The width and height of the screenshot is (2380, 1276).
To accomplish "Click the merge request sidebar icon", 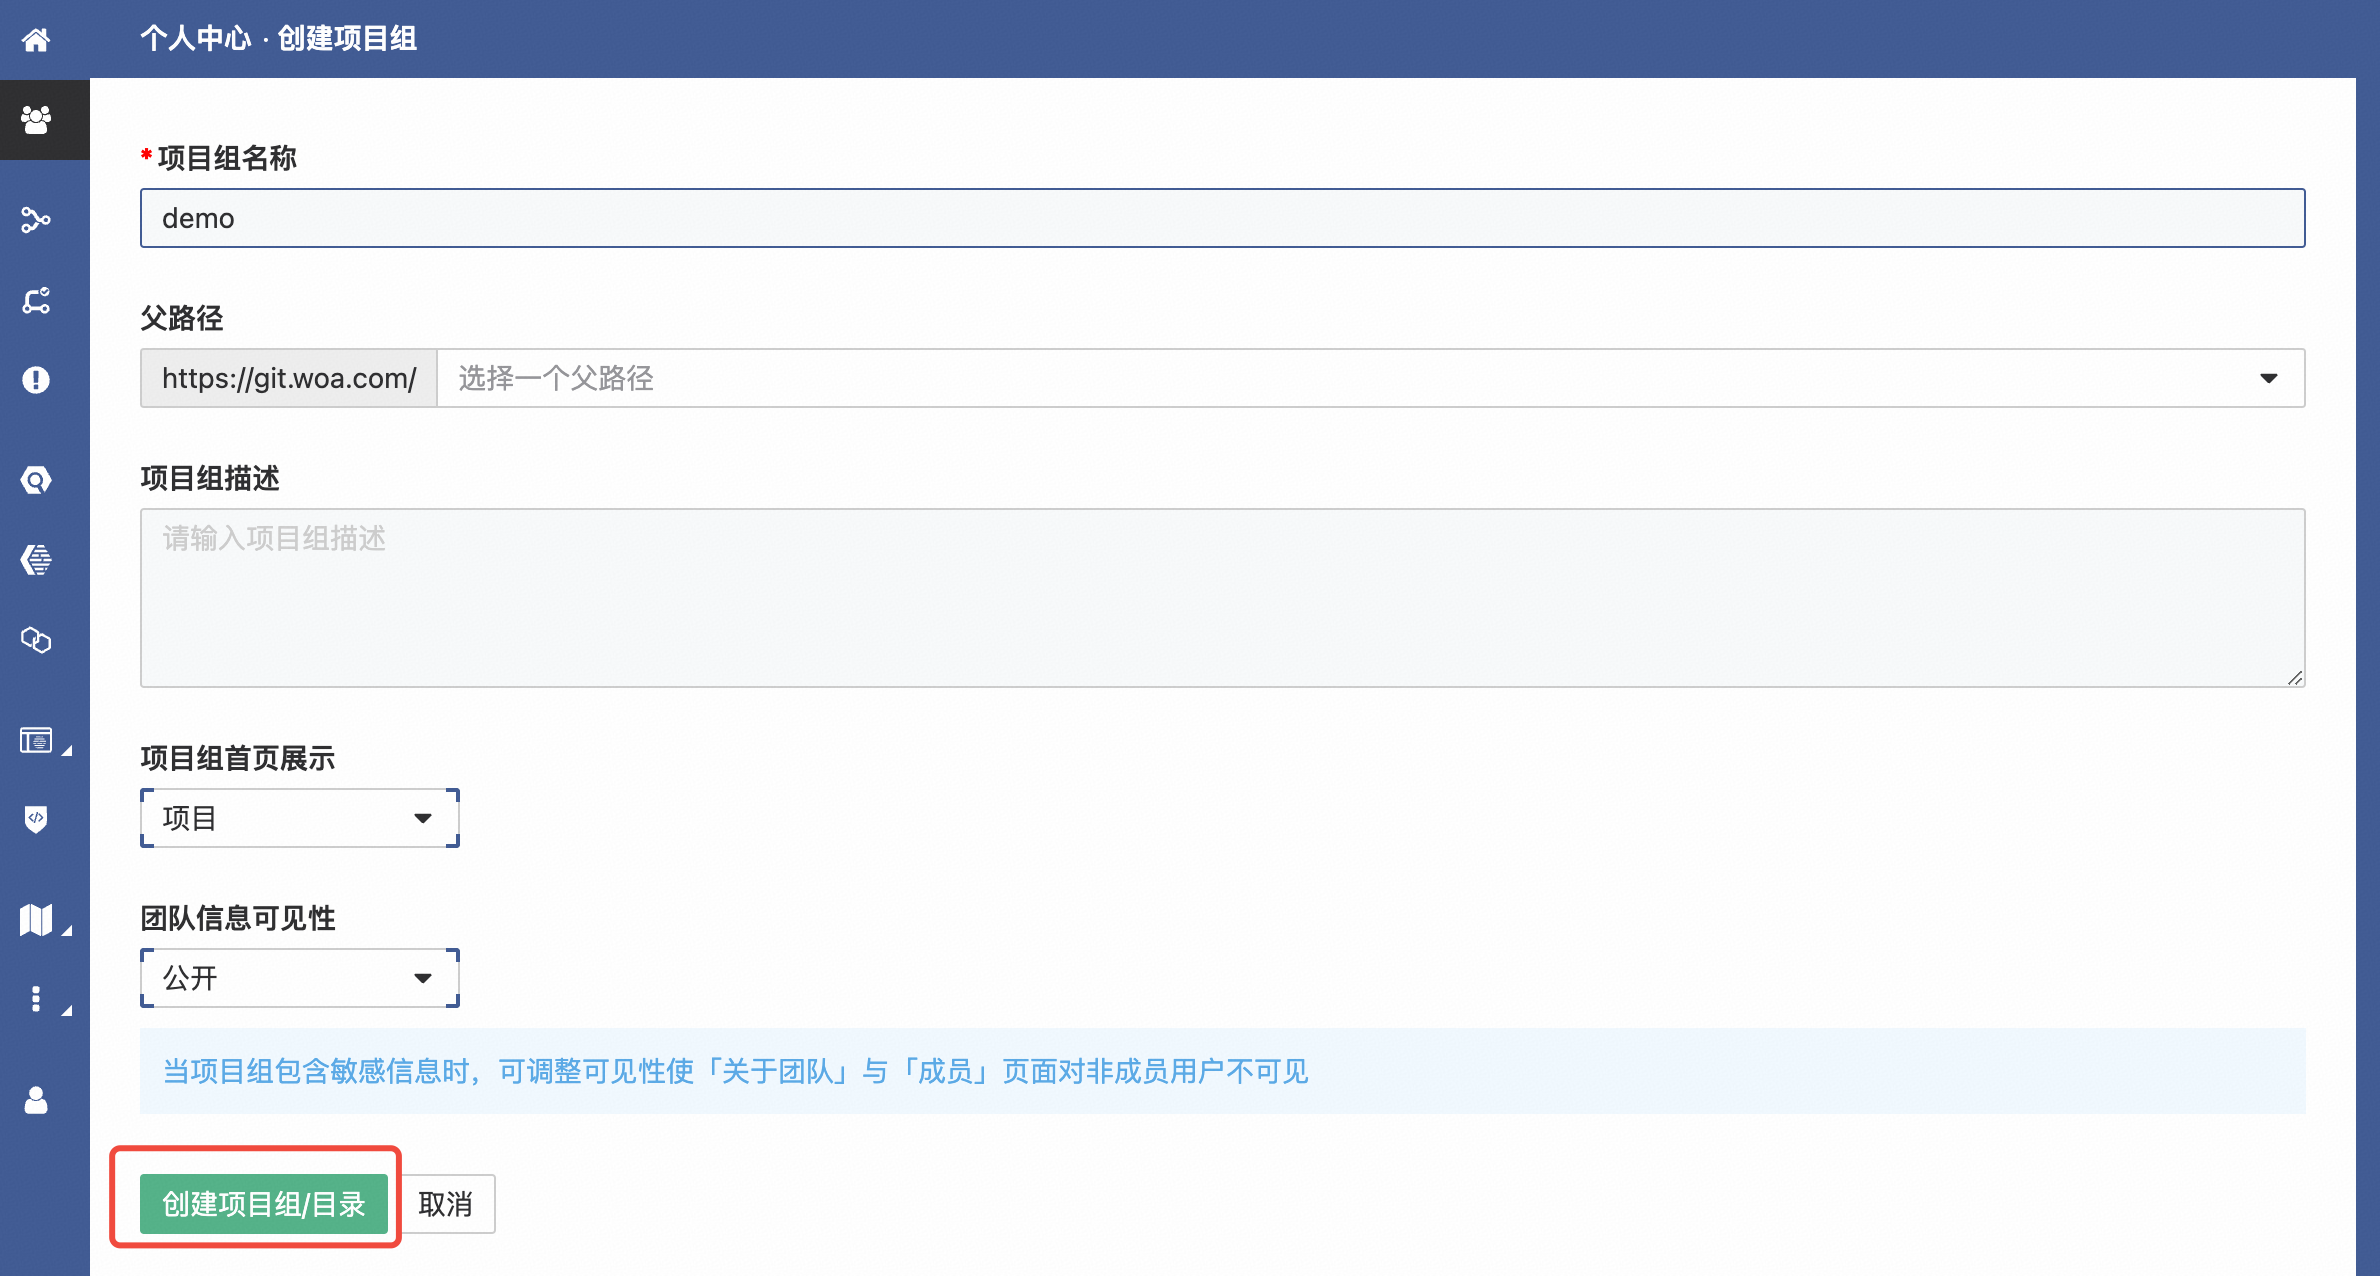I will coord(36,300).
